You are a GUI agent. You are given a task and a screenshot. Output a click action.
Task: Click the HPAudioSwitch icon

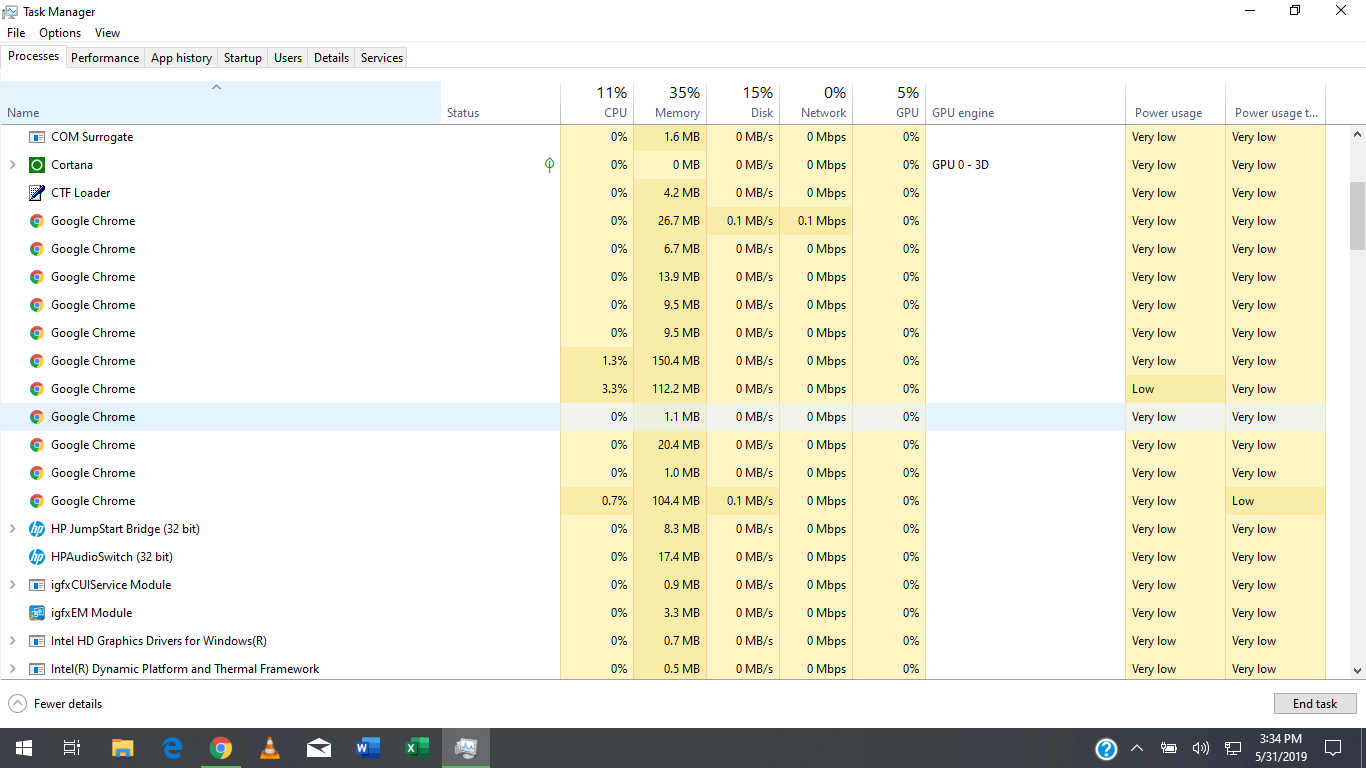pyautogui.click(x=37, y=557)
